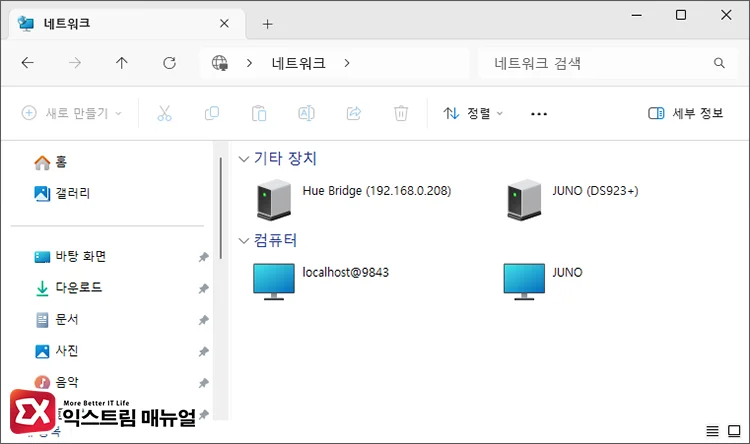
Task: Select the JUNO computer monitor icon
Action: point(524,281)
